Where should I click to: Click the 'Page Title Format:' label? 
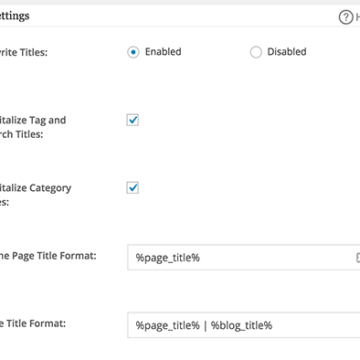tap(33, 324)
